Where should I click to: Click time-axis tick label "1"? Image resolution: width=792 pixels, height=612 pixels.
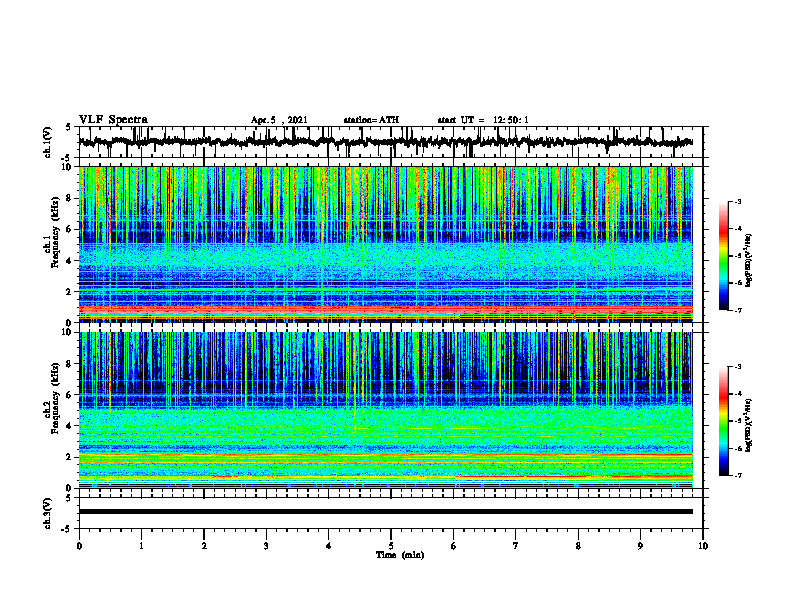pyautogui.click(x=141, y=546)
